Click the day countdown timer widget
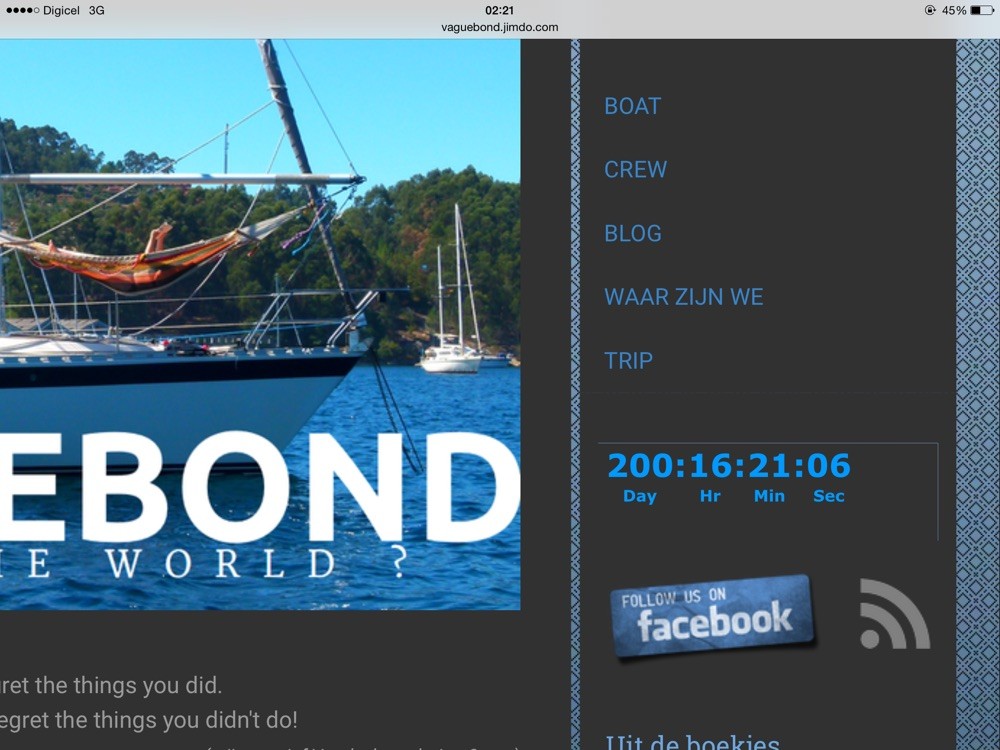1000x750 pixels. click(728, 476)
